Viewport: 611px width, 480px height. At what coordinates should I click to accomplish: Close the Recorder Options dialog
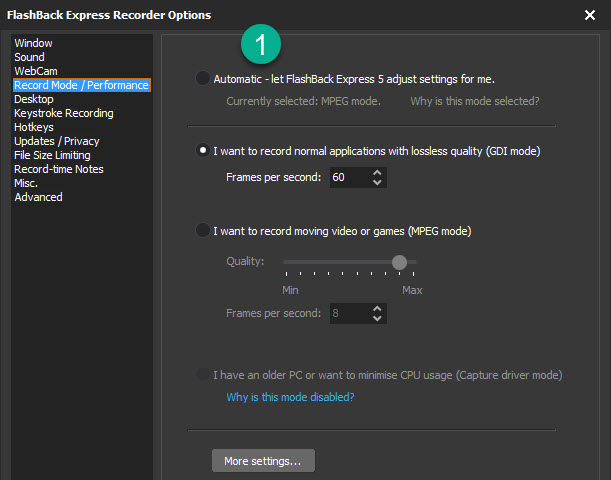click(589, 15)
